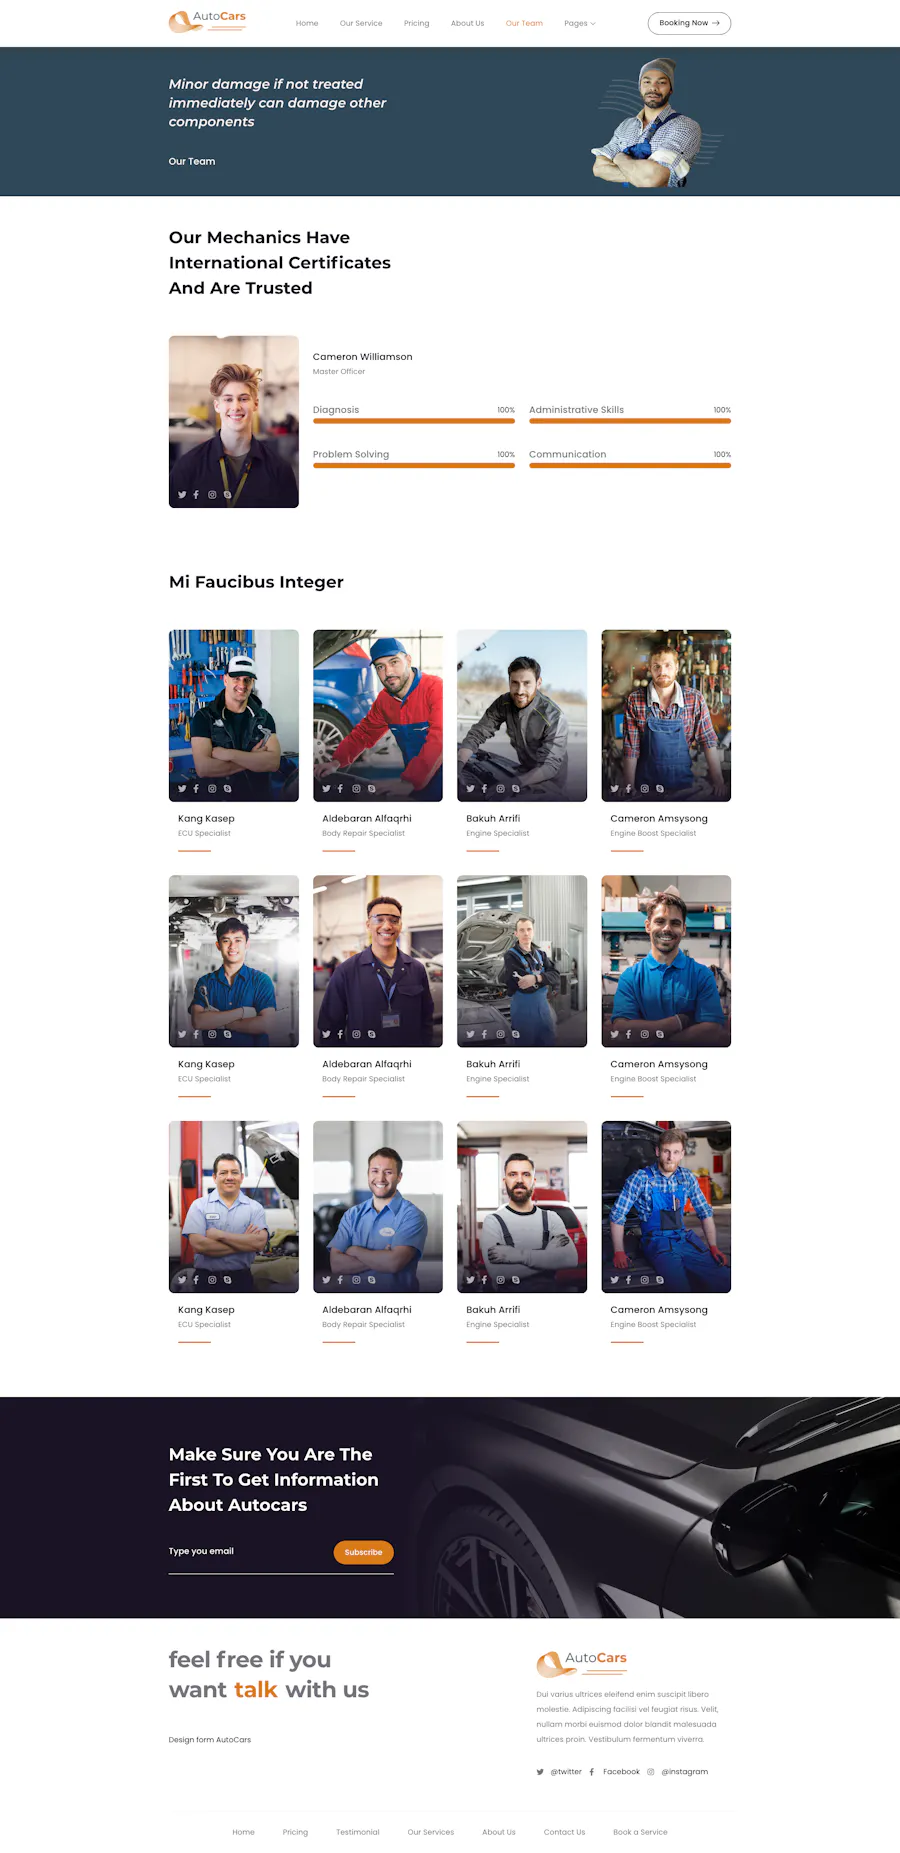Screen dimensions: 900x1853
Task: Open the footer Twitter bird icon
Action: 540,1772
